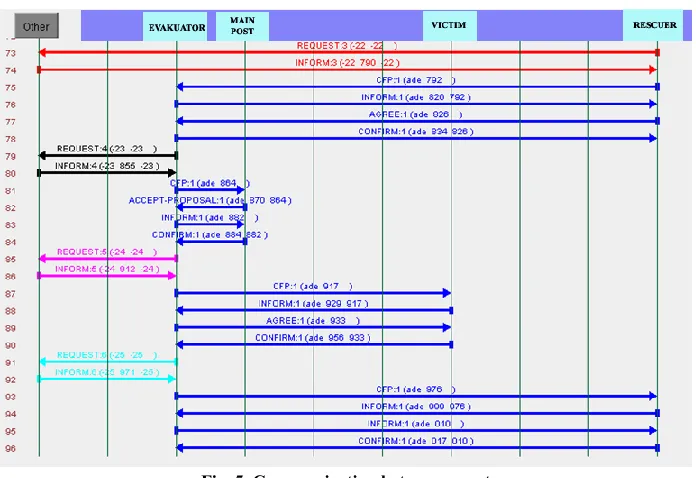Click the ACCEPT-PROPOSAL:1 message label
The width and height of the screenshot is (696, 478).
click(210, 201)
